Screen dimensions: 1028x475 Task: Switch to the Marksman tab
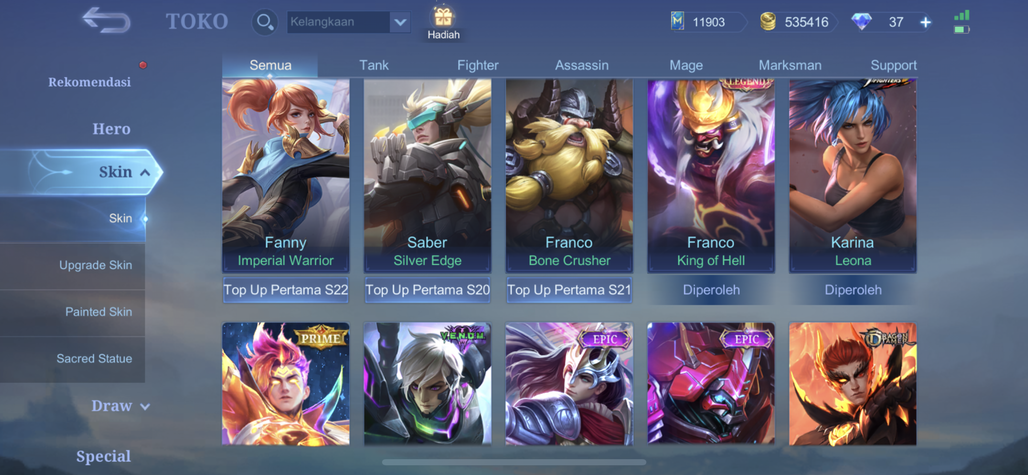(x=790, y=66)
